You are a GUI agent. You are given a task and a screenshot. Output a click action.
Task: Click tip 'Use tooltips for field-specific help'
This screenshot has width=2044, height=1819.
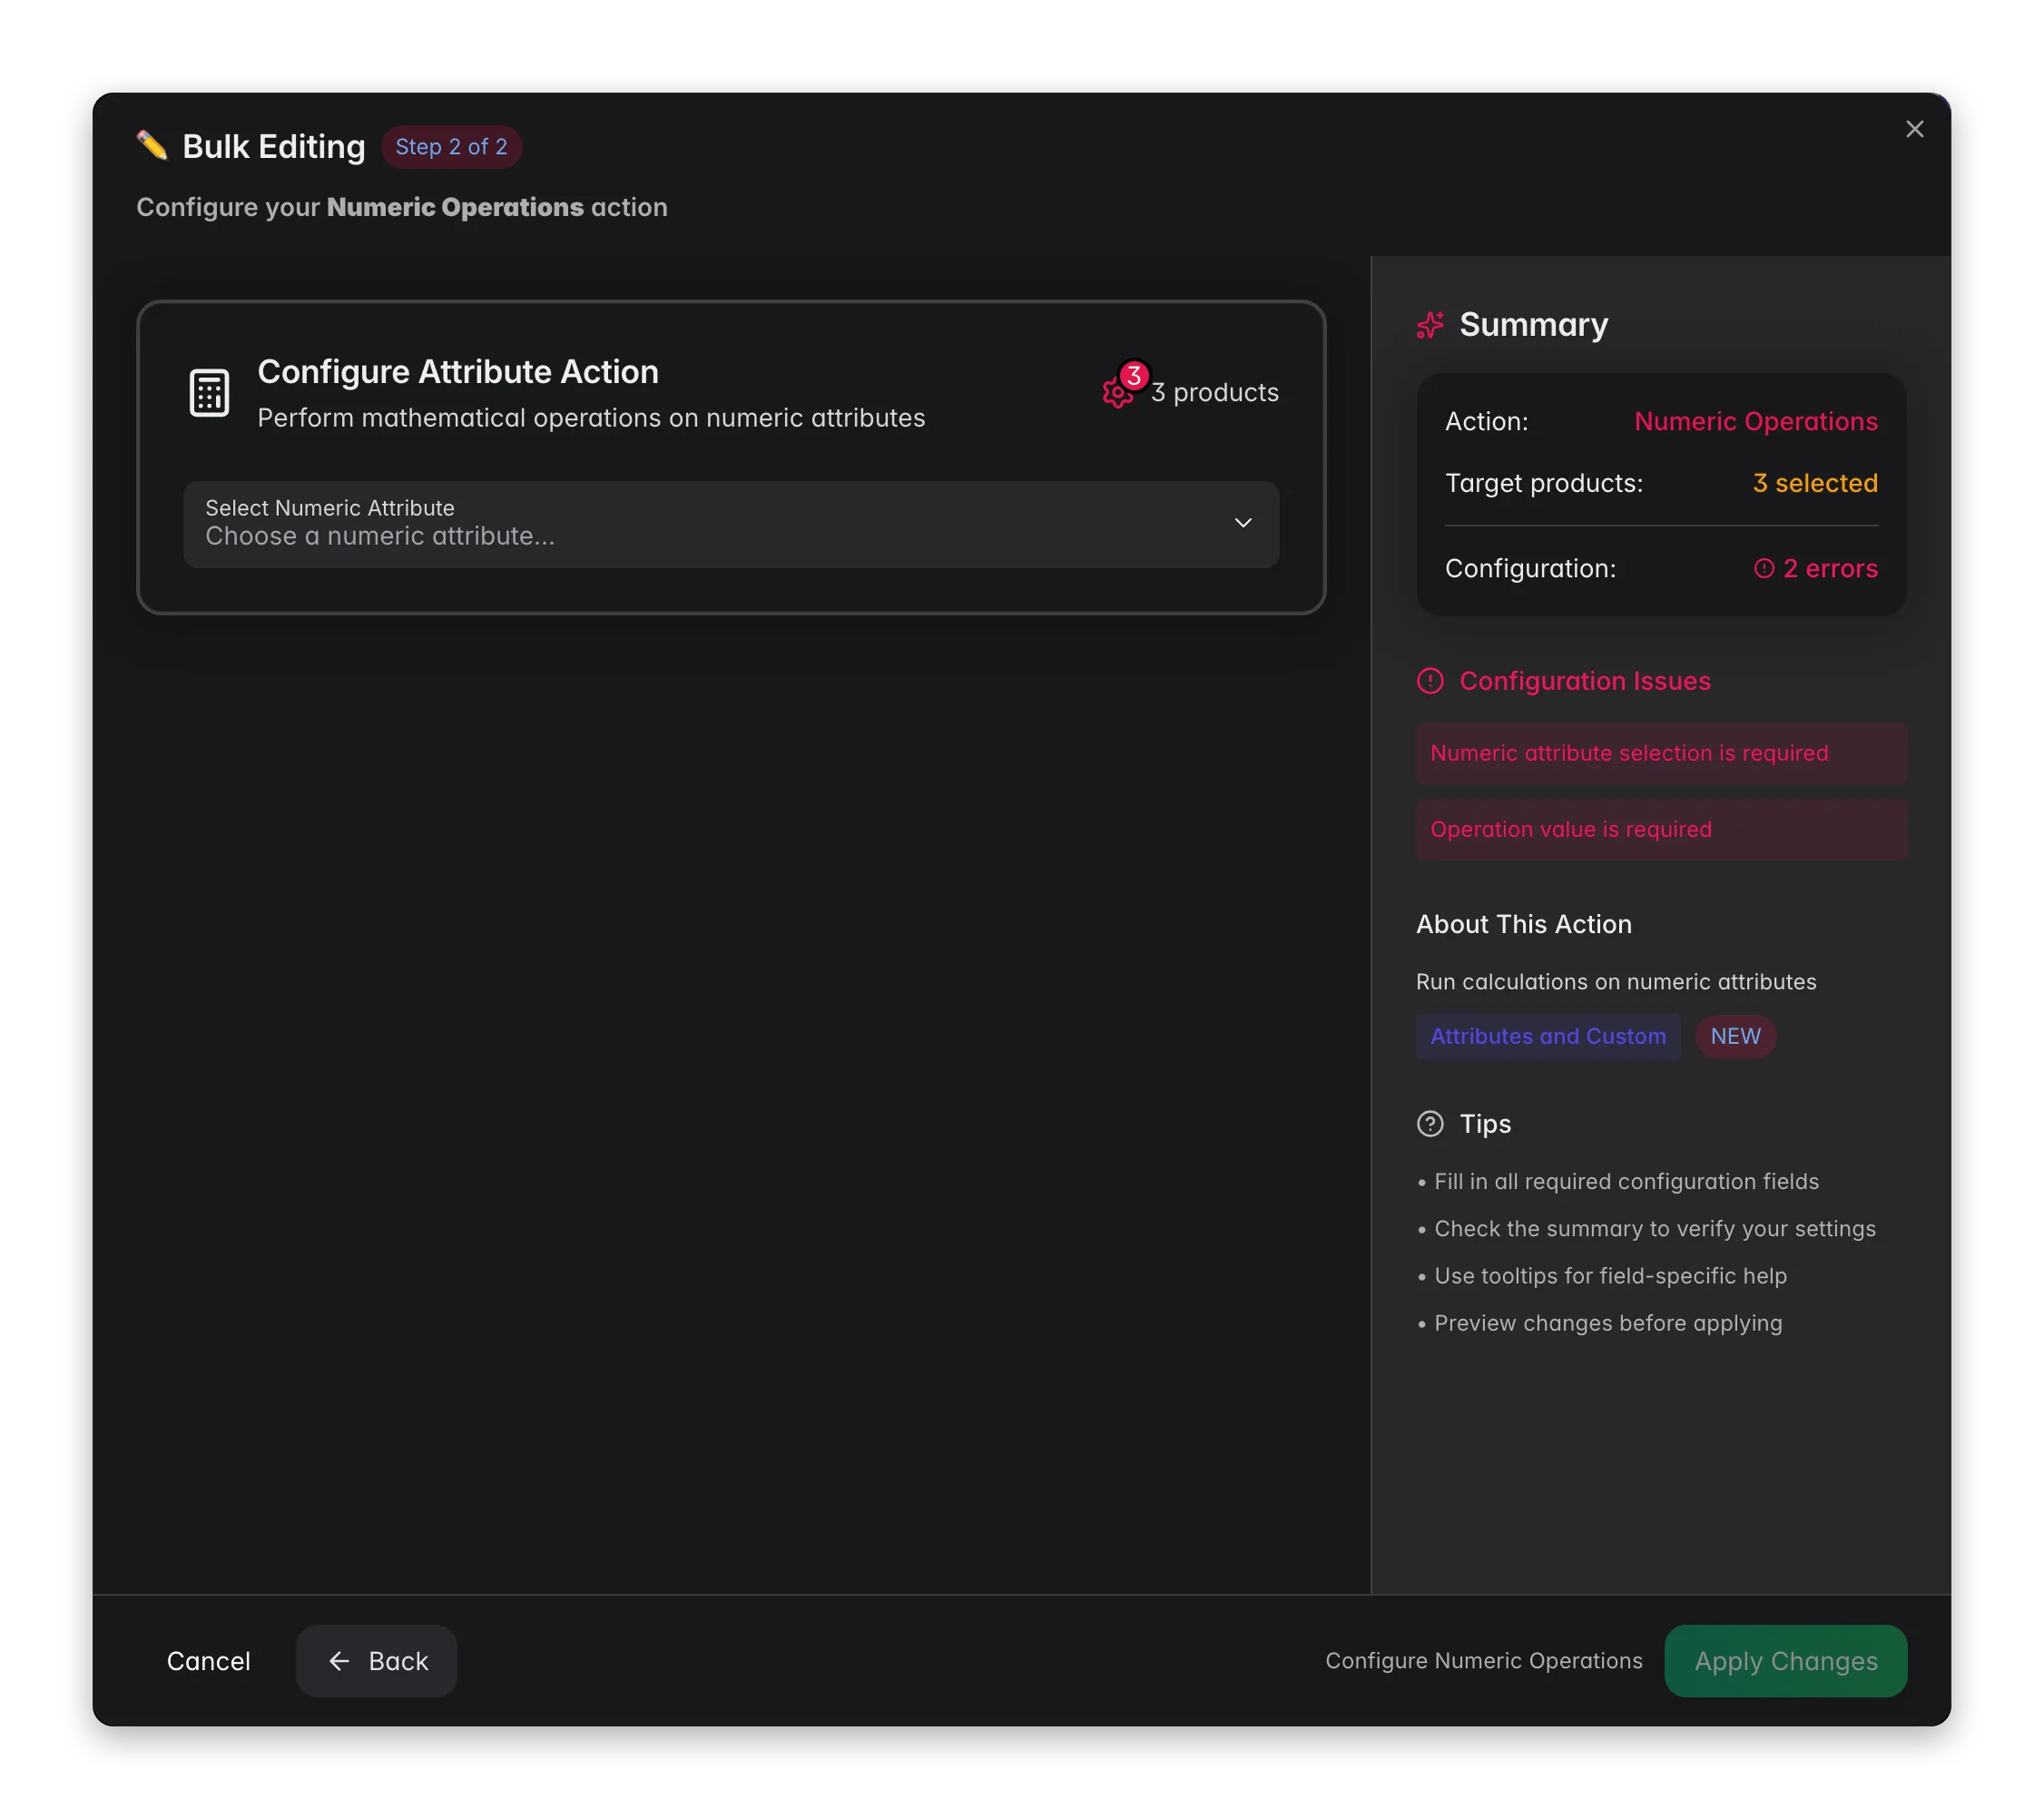[x=1610, y=1276]
